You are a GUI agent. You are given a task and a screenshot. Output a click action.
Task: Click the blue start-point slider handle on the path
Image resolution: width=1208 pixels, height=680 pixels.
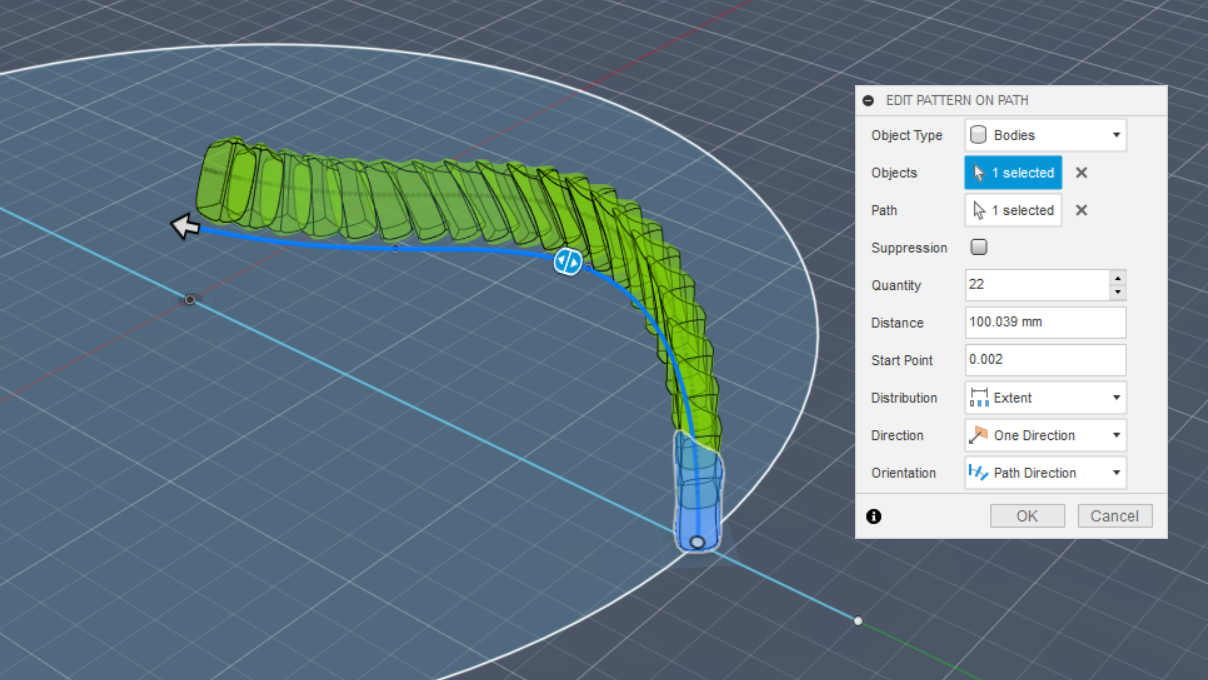pyautogui.click(x=568, y=262)
